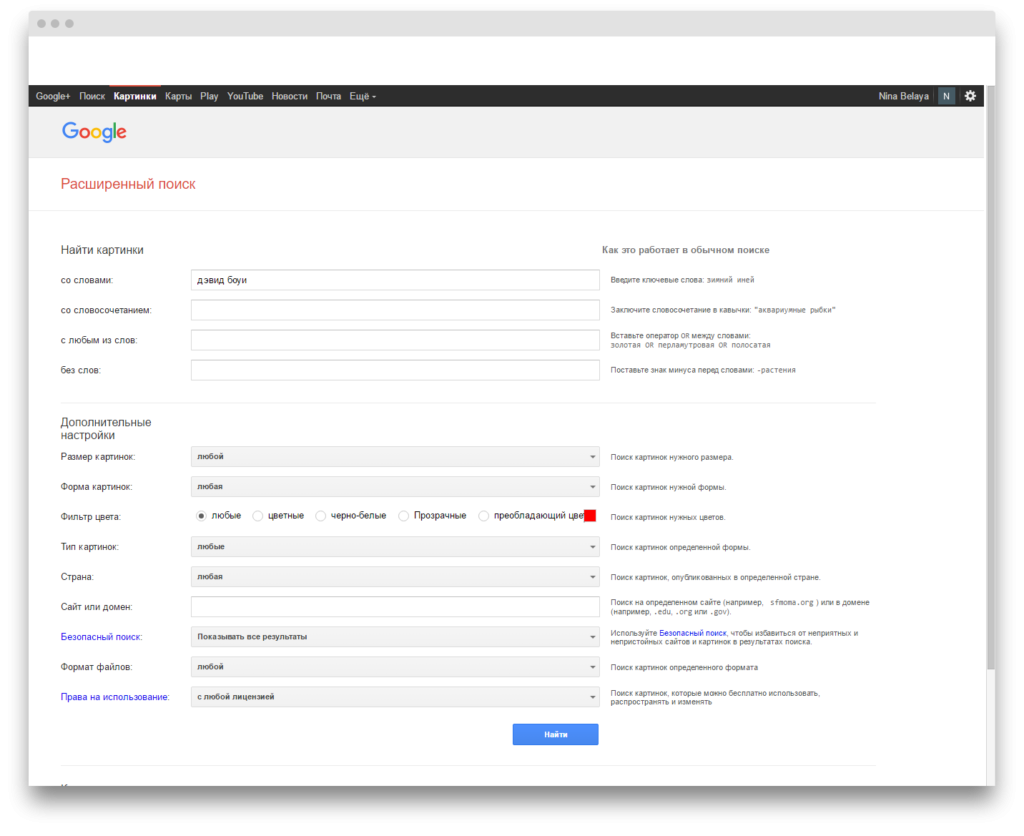Open the 'Страна' dropdown

pyautogui.click(x=395, y=577)
